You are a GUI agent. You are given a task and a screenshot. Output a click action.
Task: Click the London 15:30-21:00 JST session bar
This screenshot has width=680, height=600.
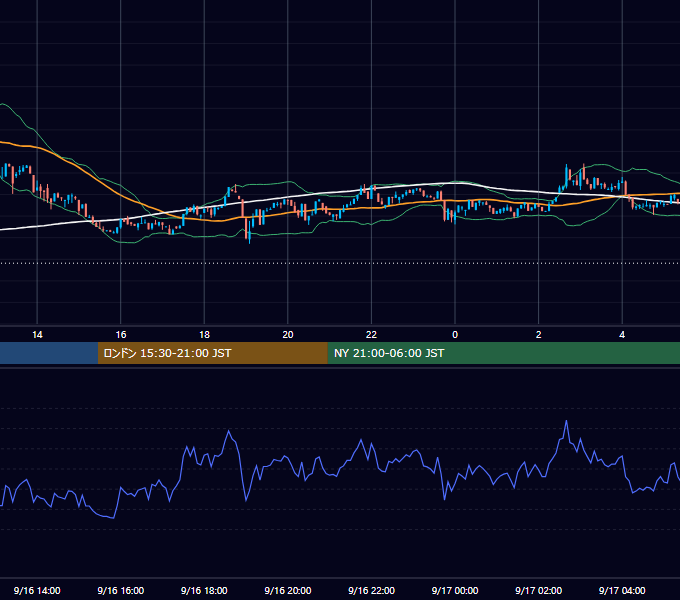click(x=212, y=353)
